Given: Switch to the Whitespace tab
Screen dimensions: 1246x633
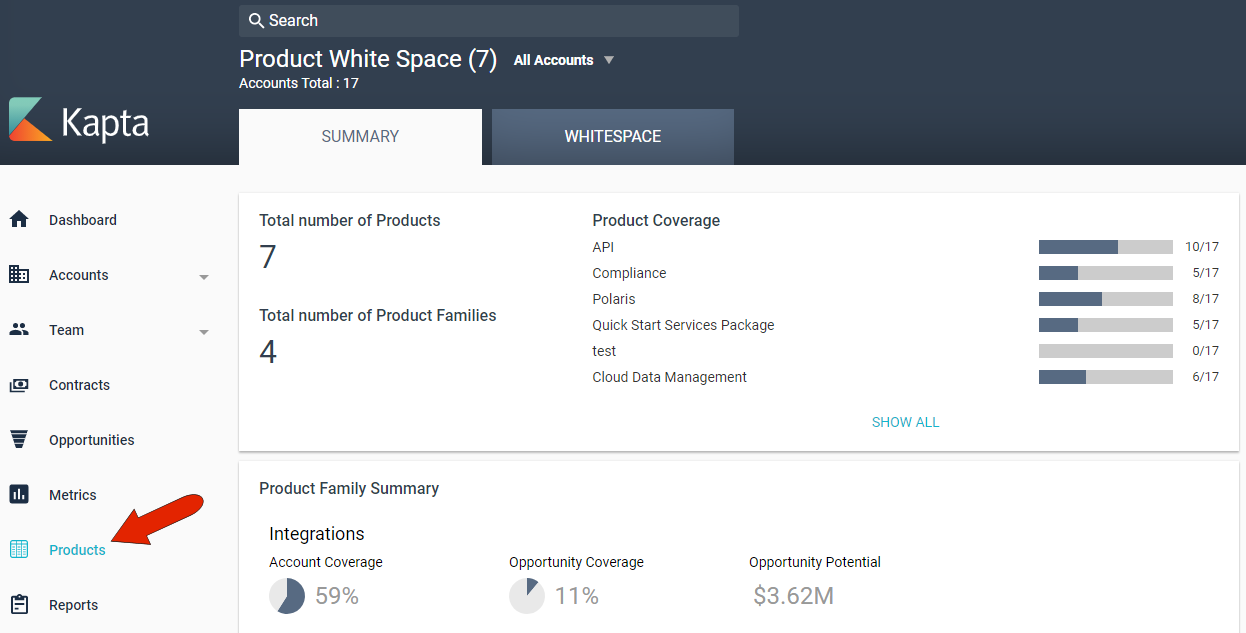Looking at the screenshot, I should 612,137.
